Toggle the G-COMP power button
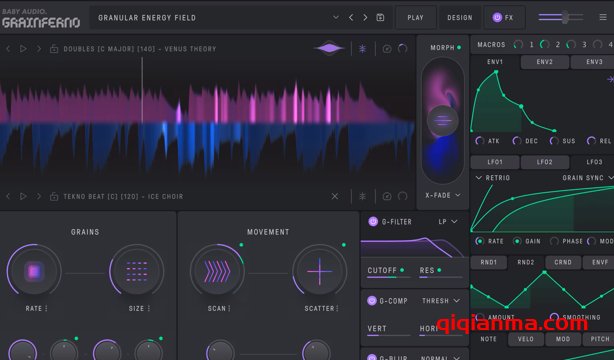The width and height of the screenshot is (614, 360). (x=372, y=301)
